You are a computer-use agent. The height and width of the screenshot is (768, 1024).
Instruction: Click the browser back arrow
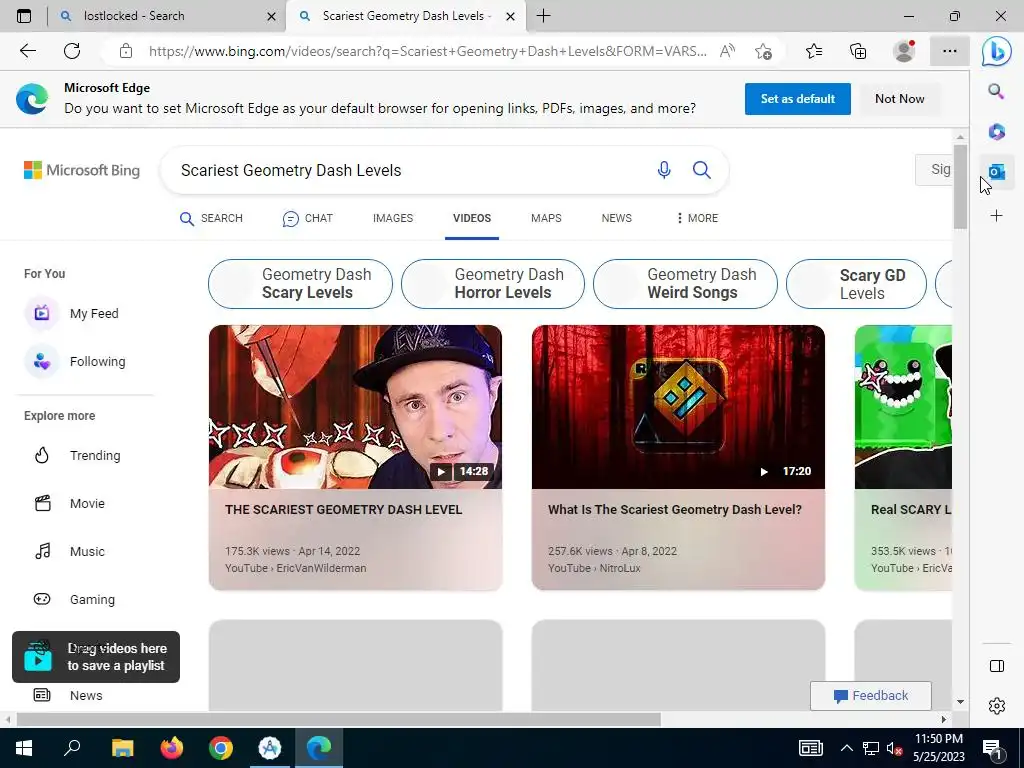pyautogui.click(x=27, y=51)
